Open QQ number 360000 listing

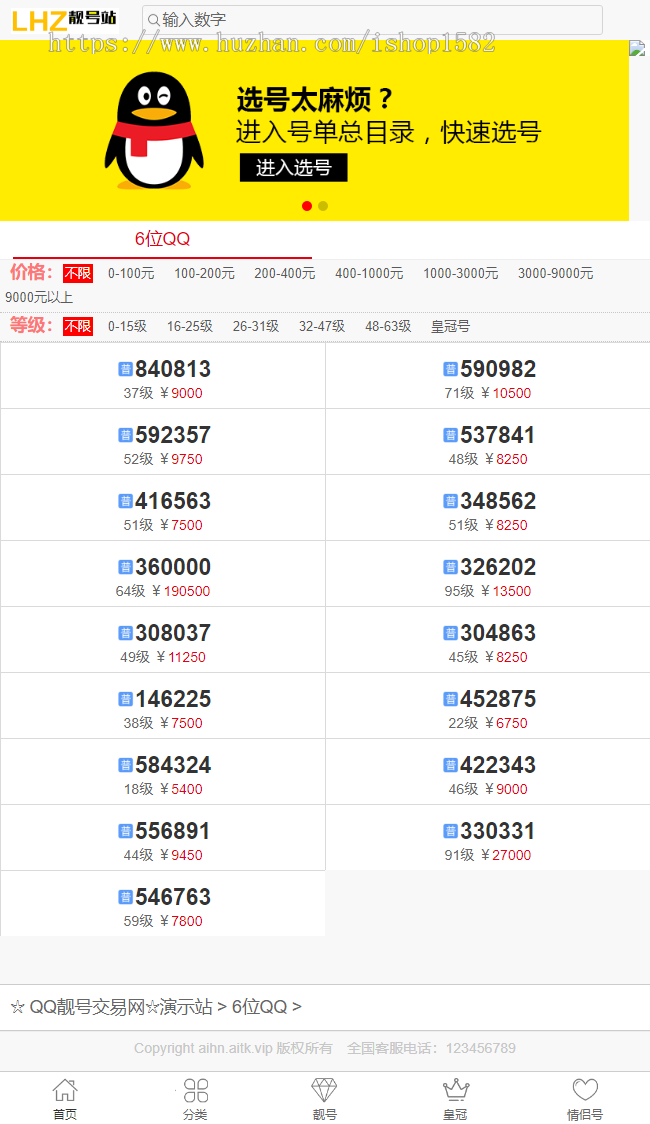pyautogui.click(x=172, y=567)
